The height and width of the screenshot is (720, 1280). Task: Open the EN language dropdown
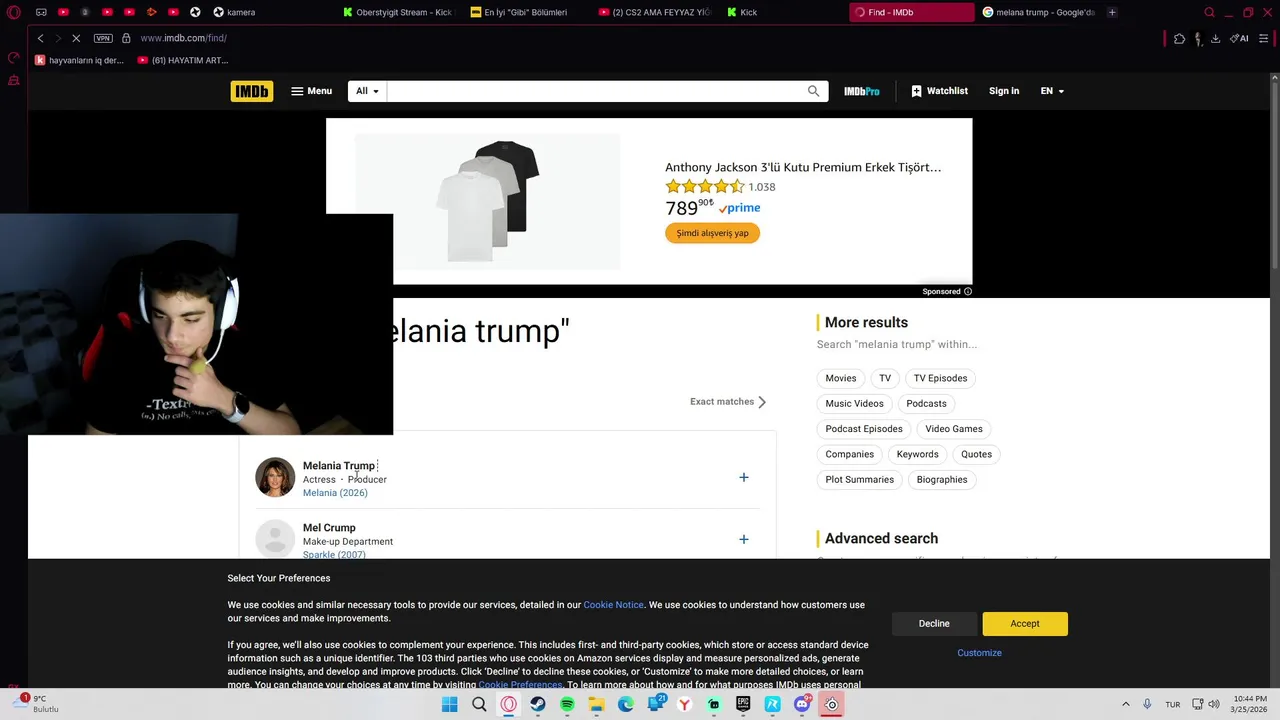tap(1052, 91)
